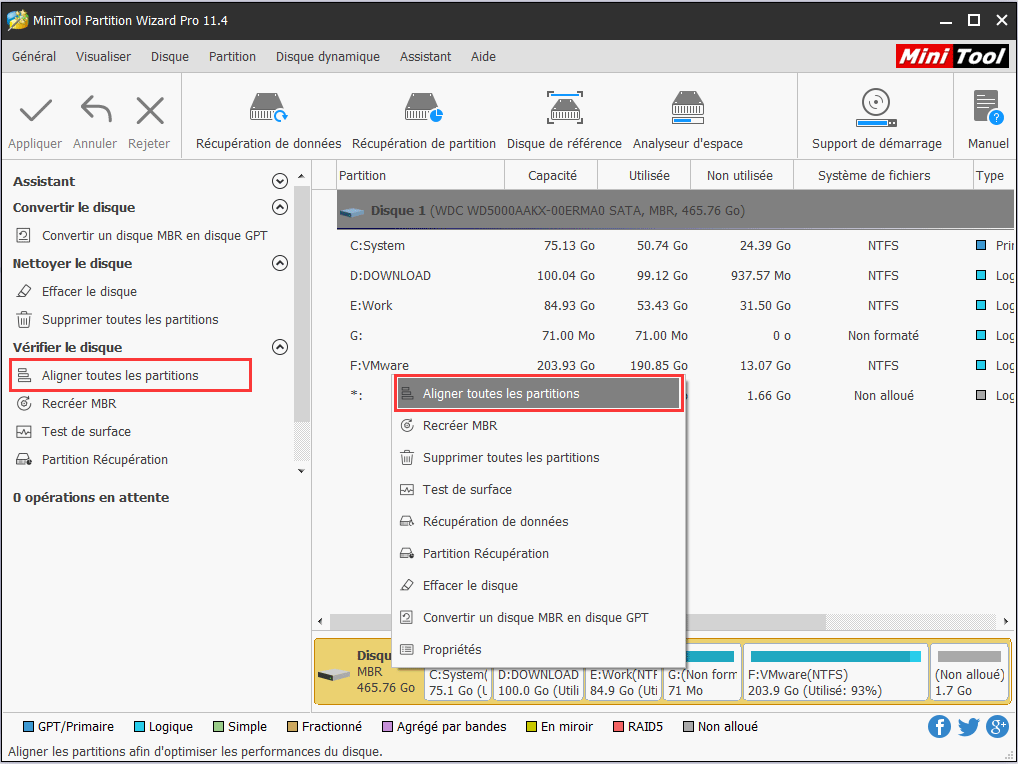The image size is (1018, 764).
Task: Choose Supprimer toutes les partitions in context menu
Action: (x=539, y=458)
